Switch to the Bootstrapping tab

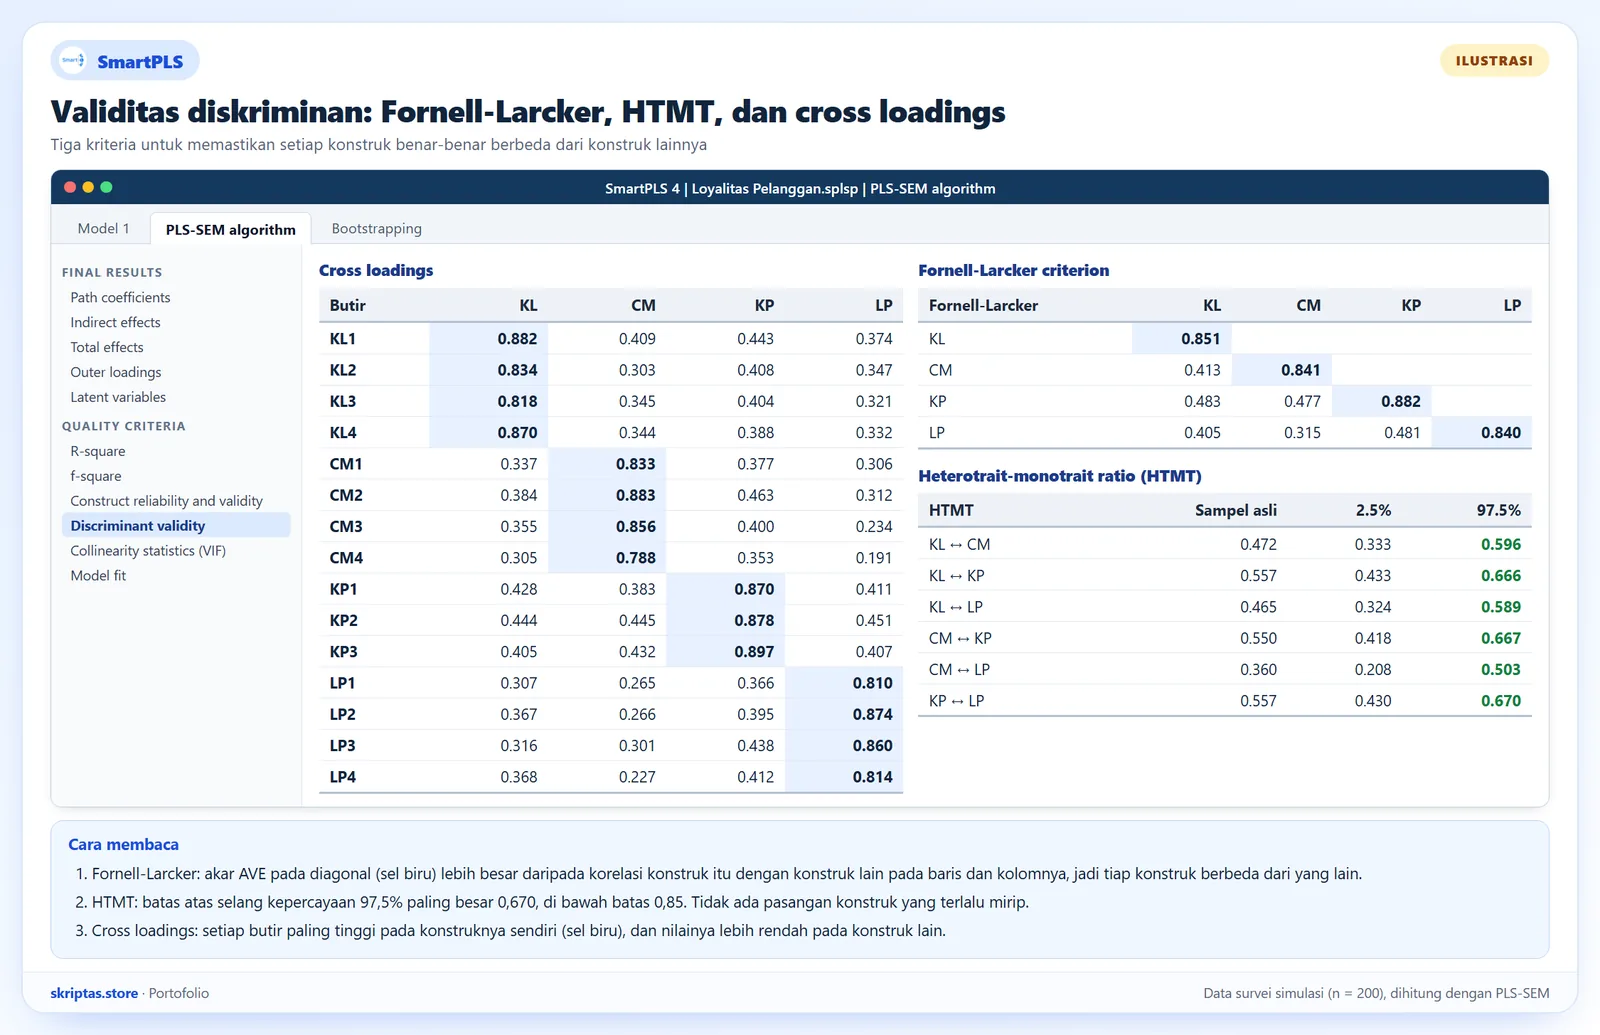click(377, 228)
